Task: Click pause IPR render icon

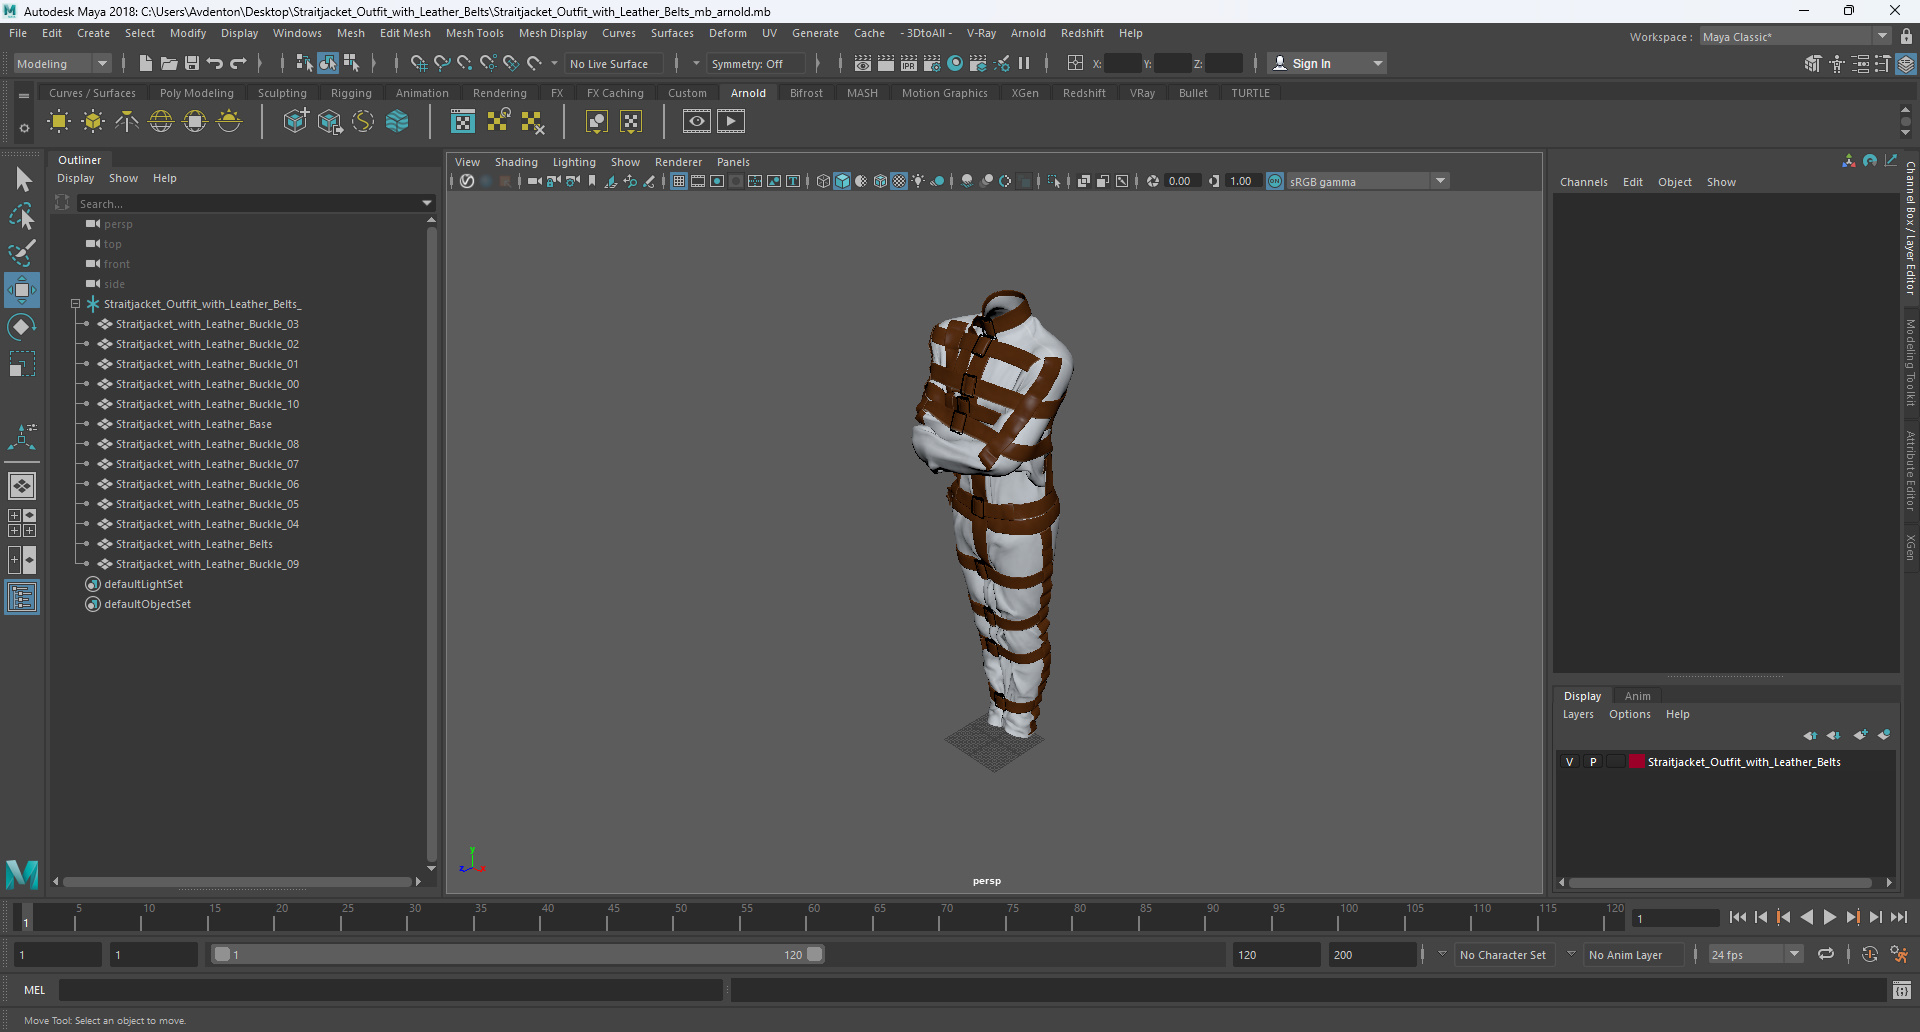Action: click(1024, 63)
